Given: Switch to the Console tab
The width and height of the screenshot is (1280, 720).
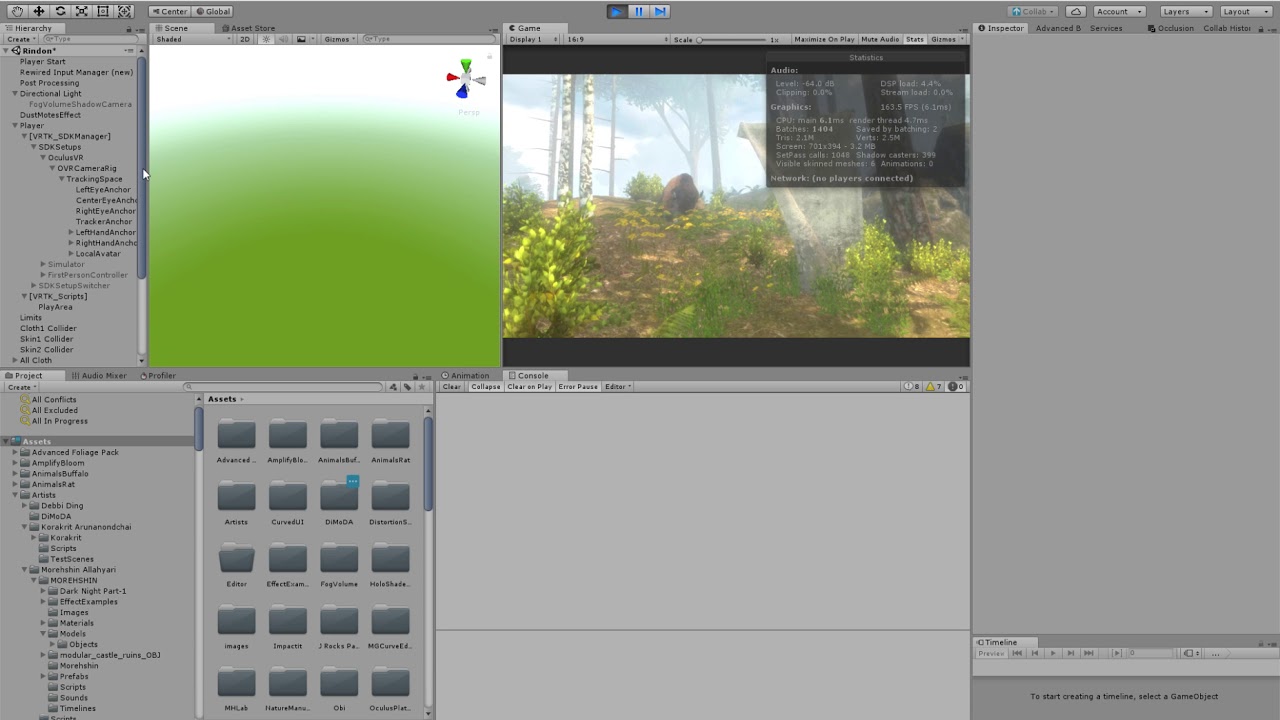Looking at the screenshot, I should [x=533, y=375].
